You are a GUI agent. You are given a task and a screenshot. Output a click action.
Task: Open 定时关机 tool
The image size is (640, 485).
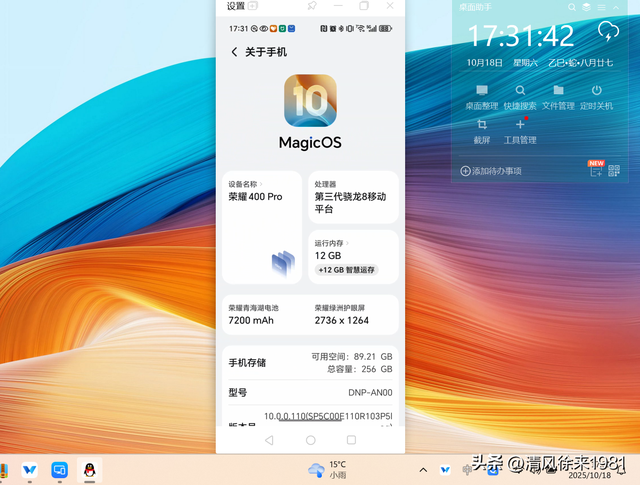point(596,98)
